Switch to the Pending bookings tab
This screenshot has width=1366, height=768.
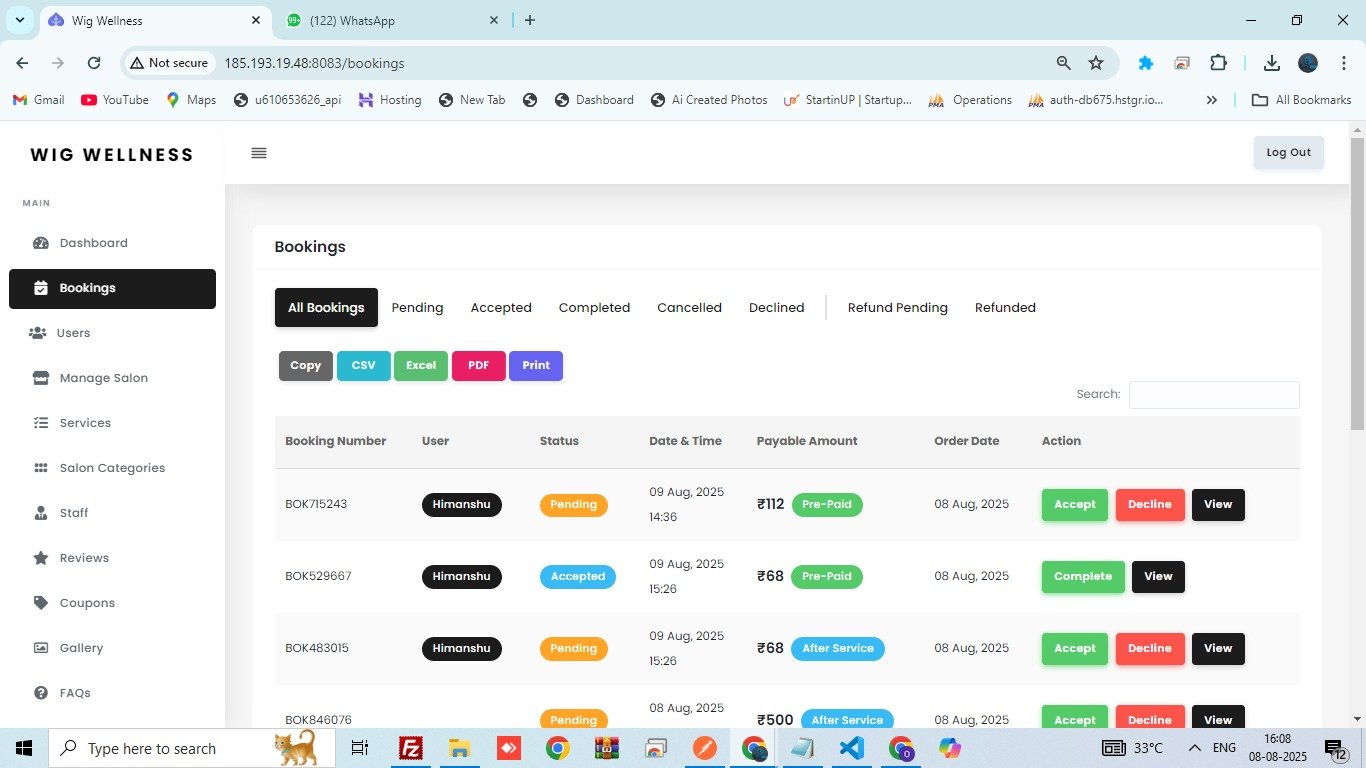point(417,308)
